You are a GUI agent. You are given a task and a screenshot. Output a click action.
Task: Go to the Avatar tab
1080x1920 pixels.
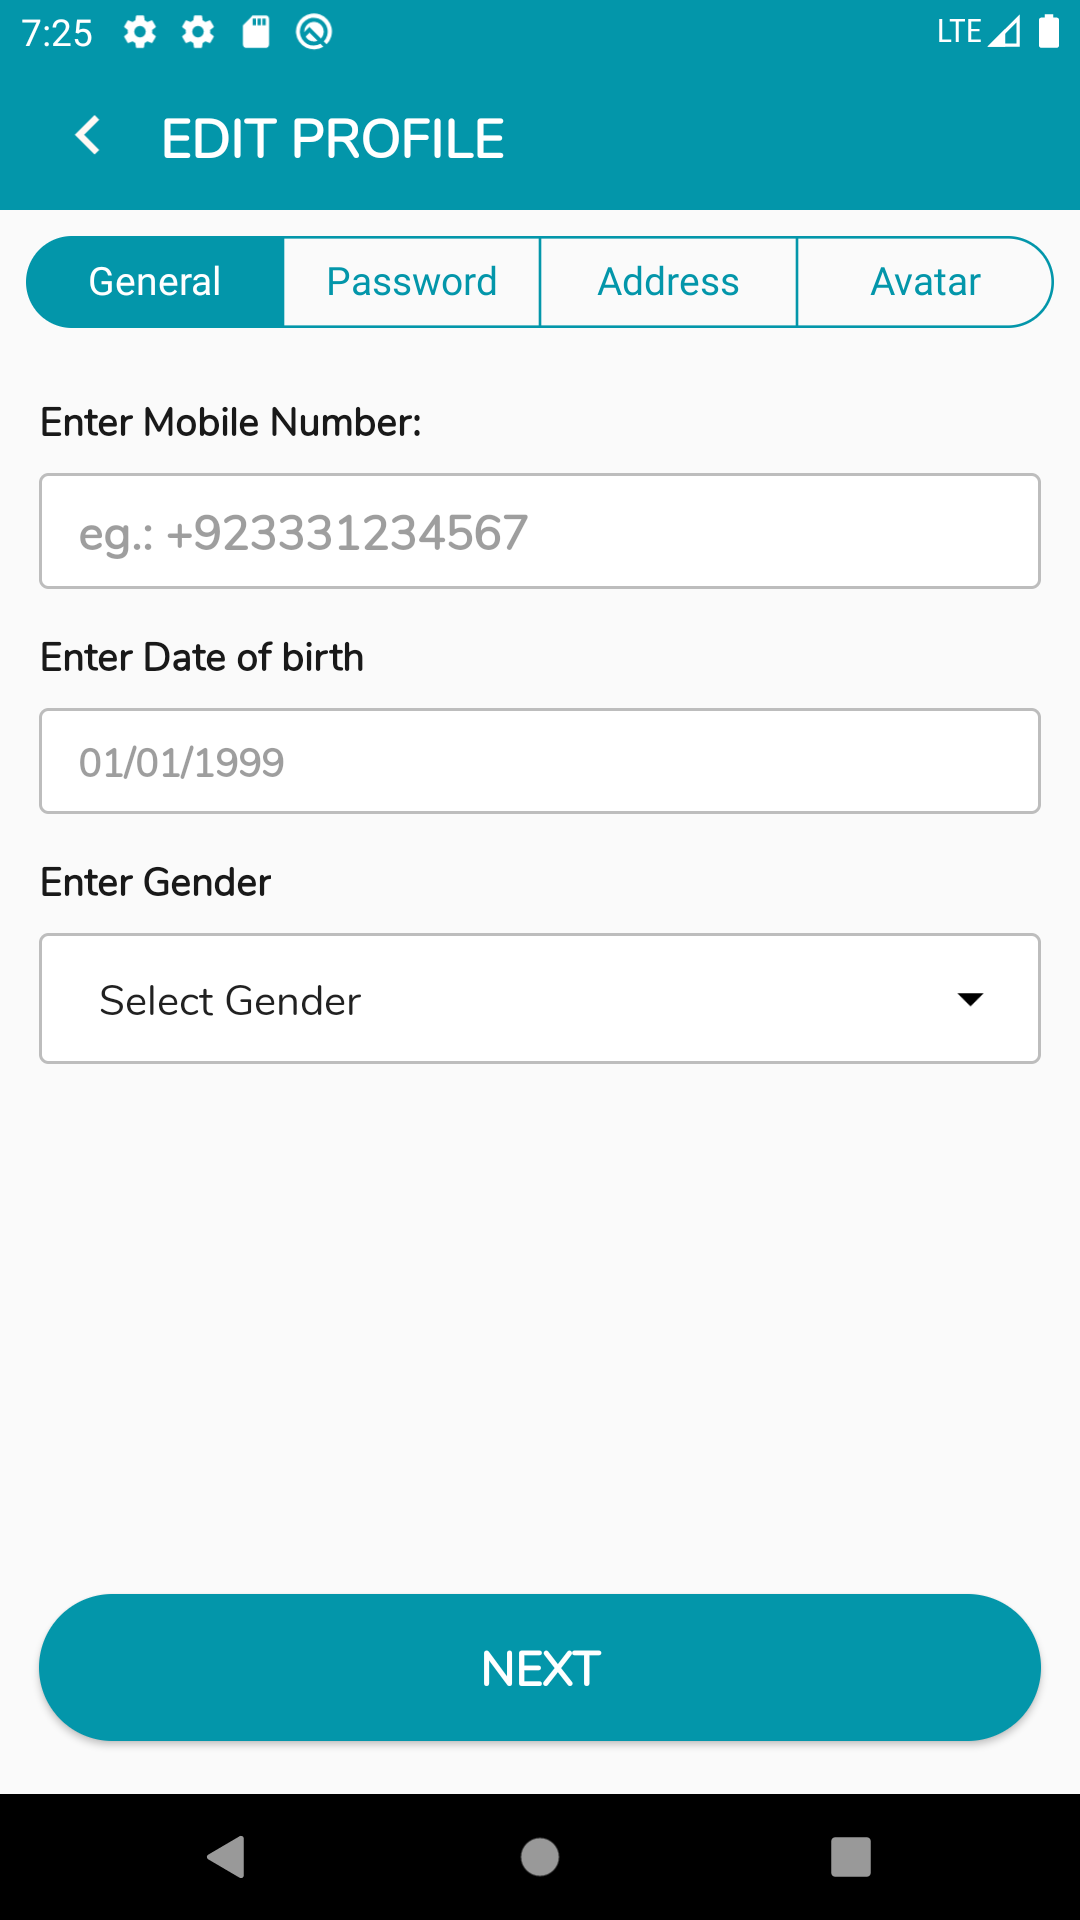click(925, 282)
